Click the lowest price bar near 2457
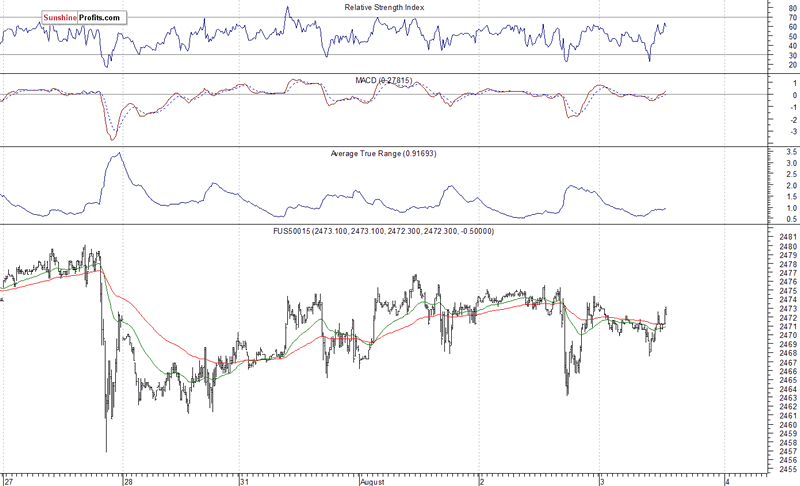The width and height of the screenshot is (800, 486). tap(106, 448)
